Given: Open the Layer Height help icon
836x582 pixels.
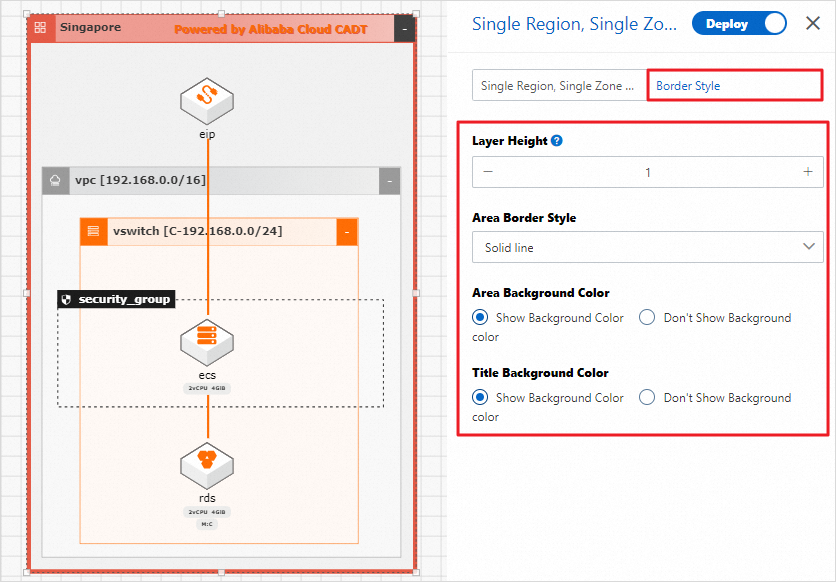Looking at the screenshot, I should (557, 141).
